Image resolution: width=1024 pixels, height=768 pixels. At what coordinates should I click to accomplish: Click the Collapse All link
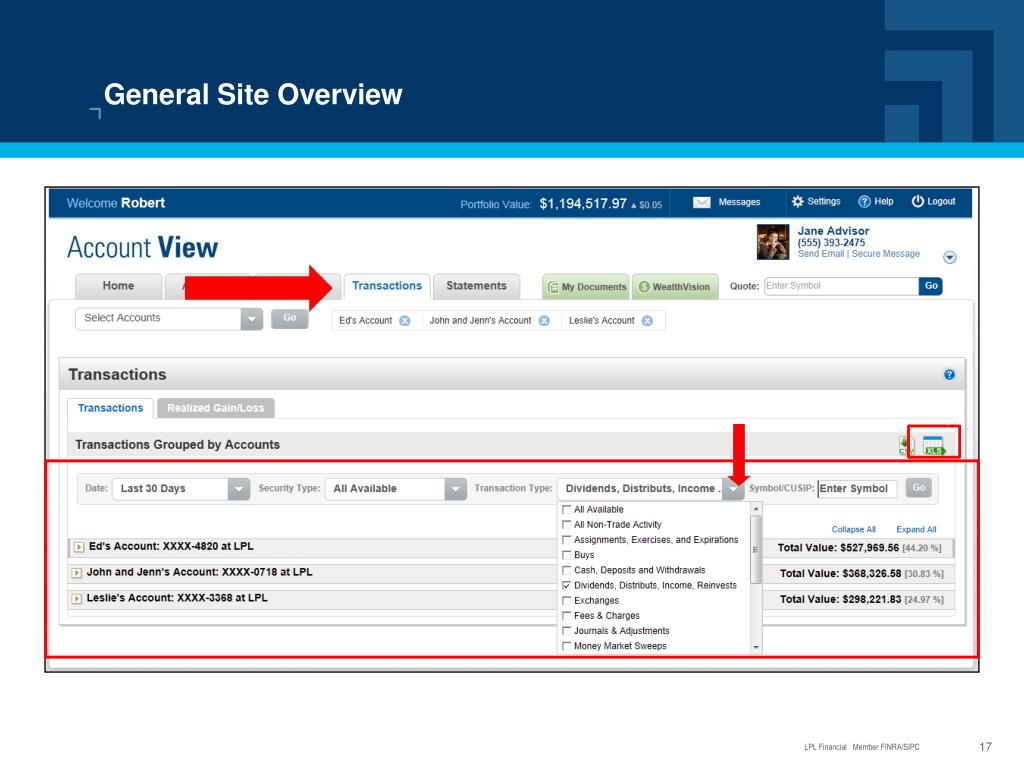[x=854, y=530]
